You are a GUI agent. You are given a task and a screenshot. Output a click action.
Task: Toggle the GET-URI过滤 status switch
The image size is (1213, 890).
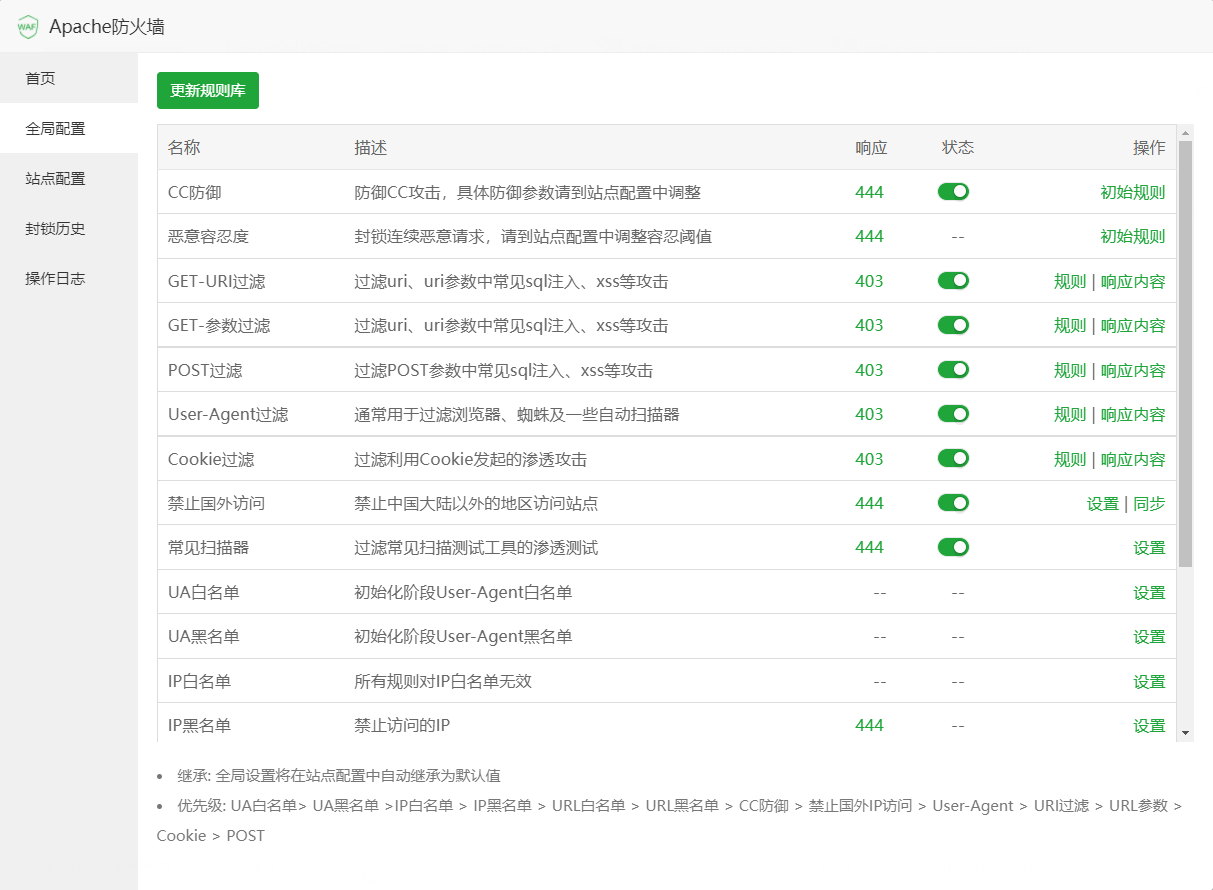click(x=953, y=281)
